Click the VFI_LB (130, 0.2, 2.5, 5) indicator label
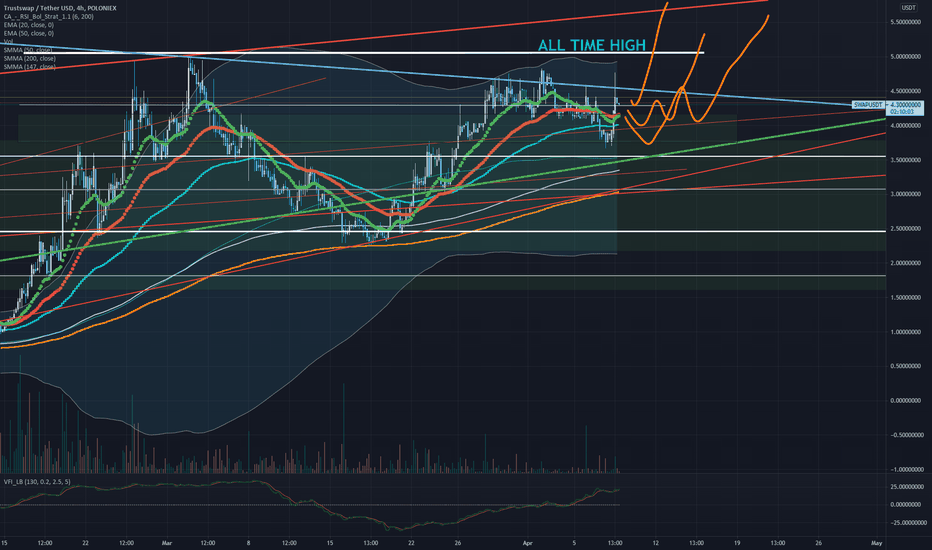This screenshot has height=550, width=932. click(x=37, y=482)
